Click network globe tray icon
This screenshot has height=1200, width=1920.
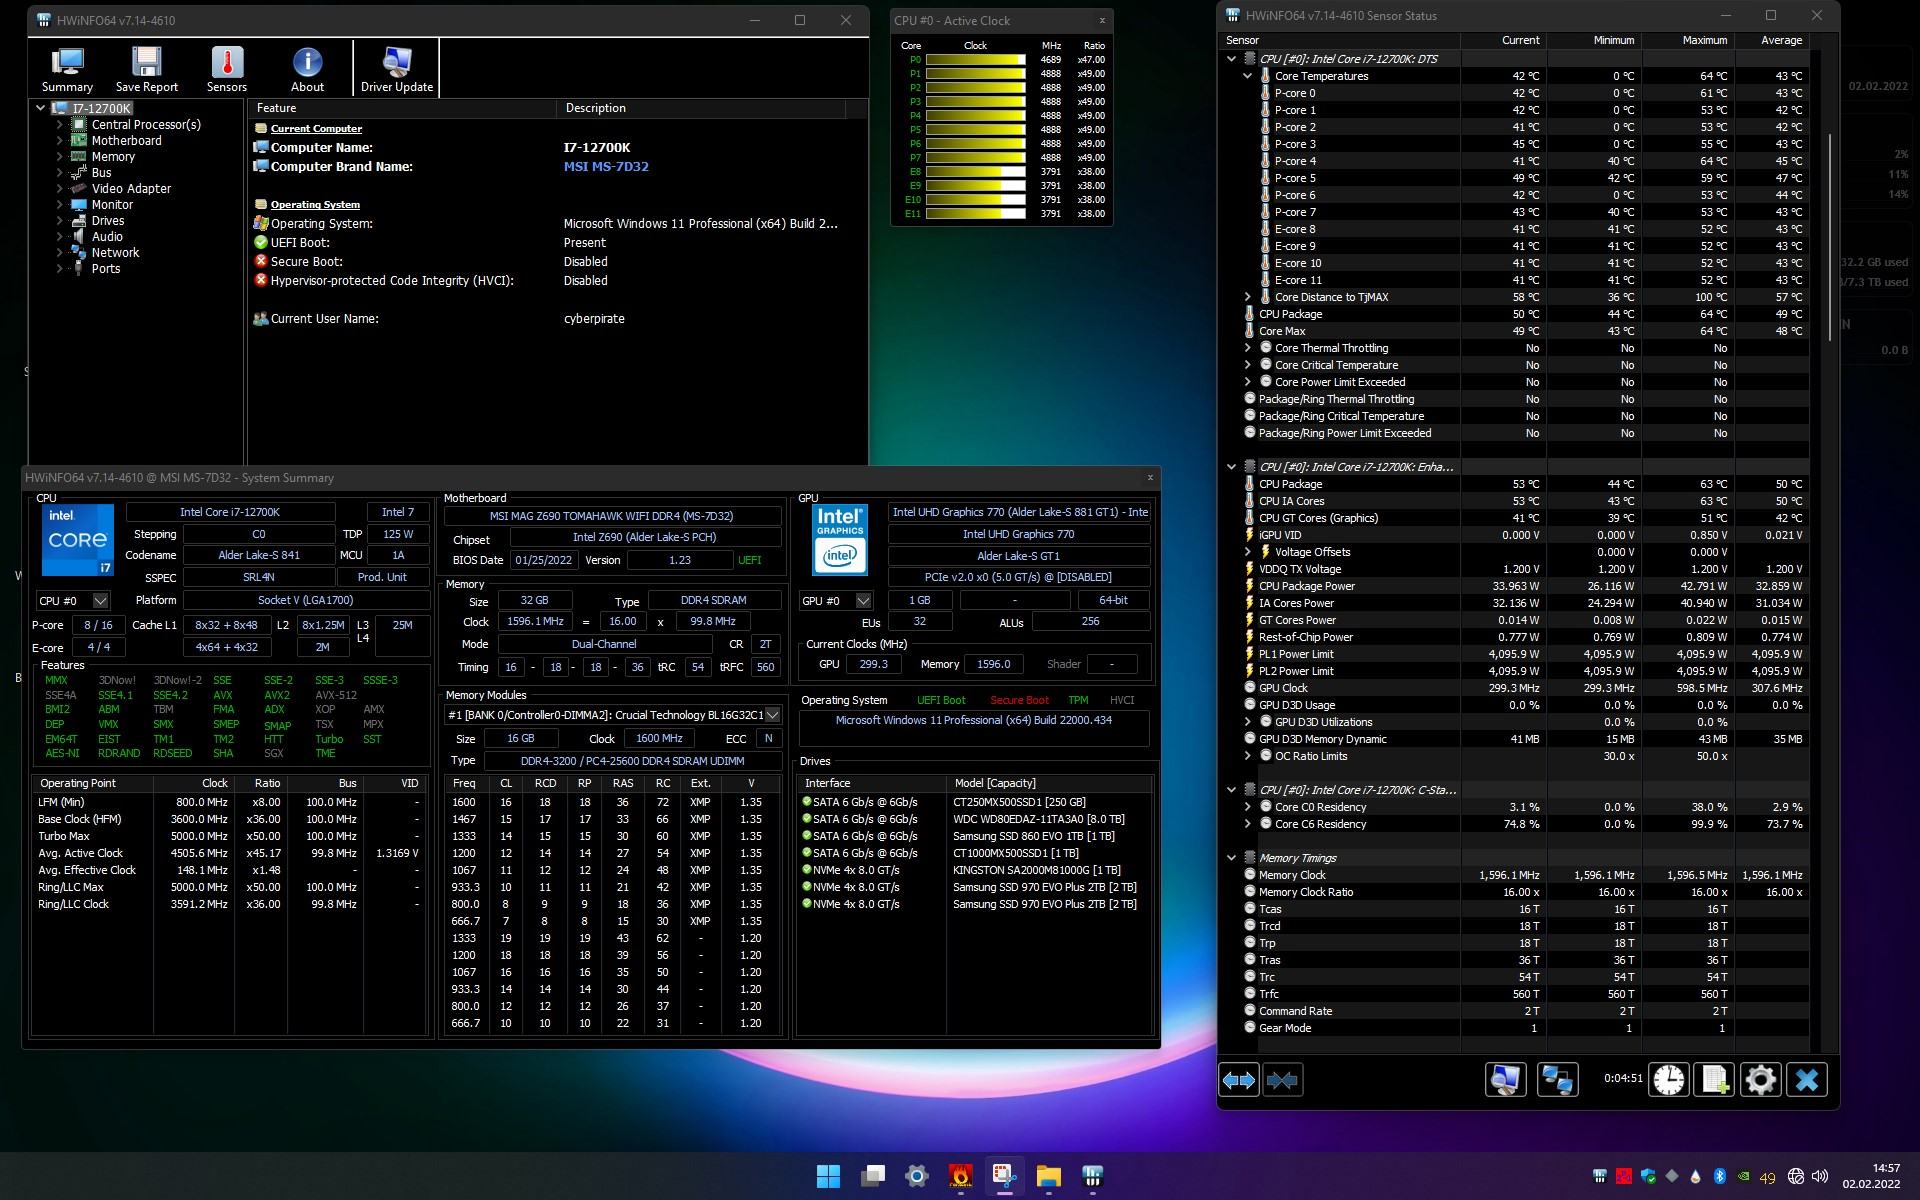click(1795, 1177)
